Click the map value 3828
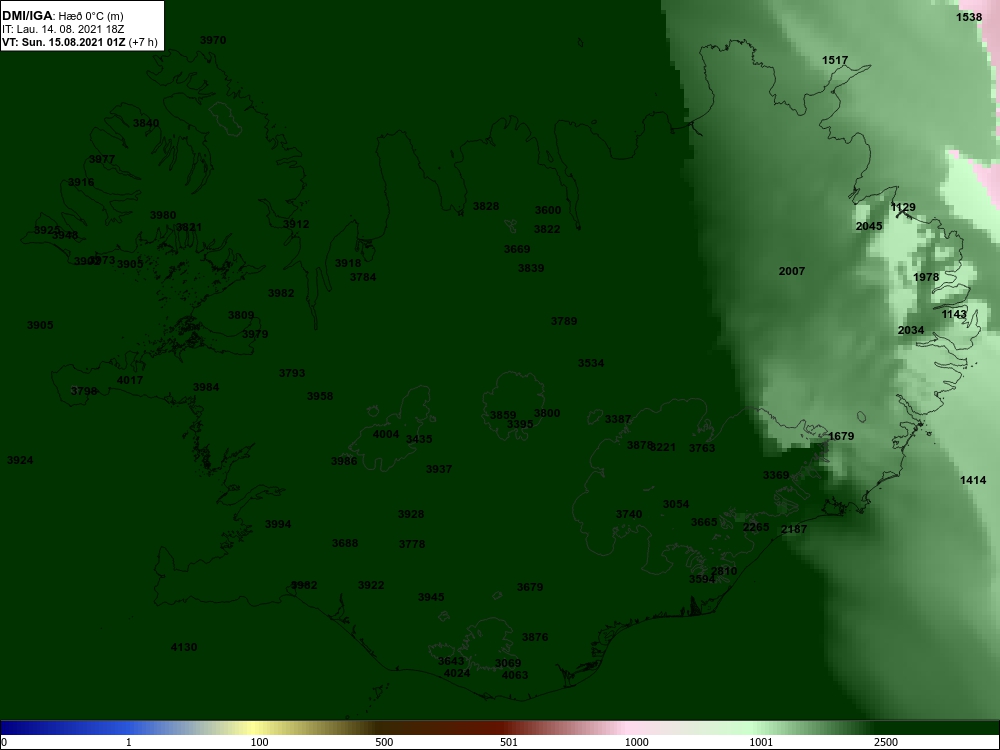The height and width of the screenshot is (750, 1000). click(486, 207)
